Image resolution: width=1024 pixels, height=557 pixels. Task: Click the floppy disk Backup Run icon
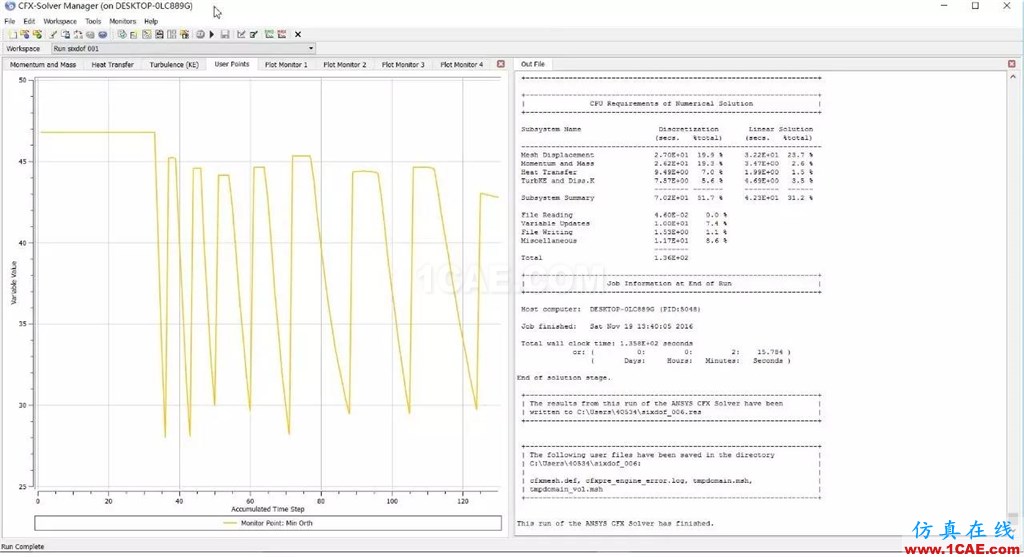coord(225,34)
